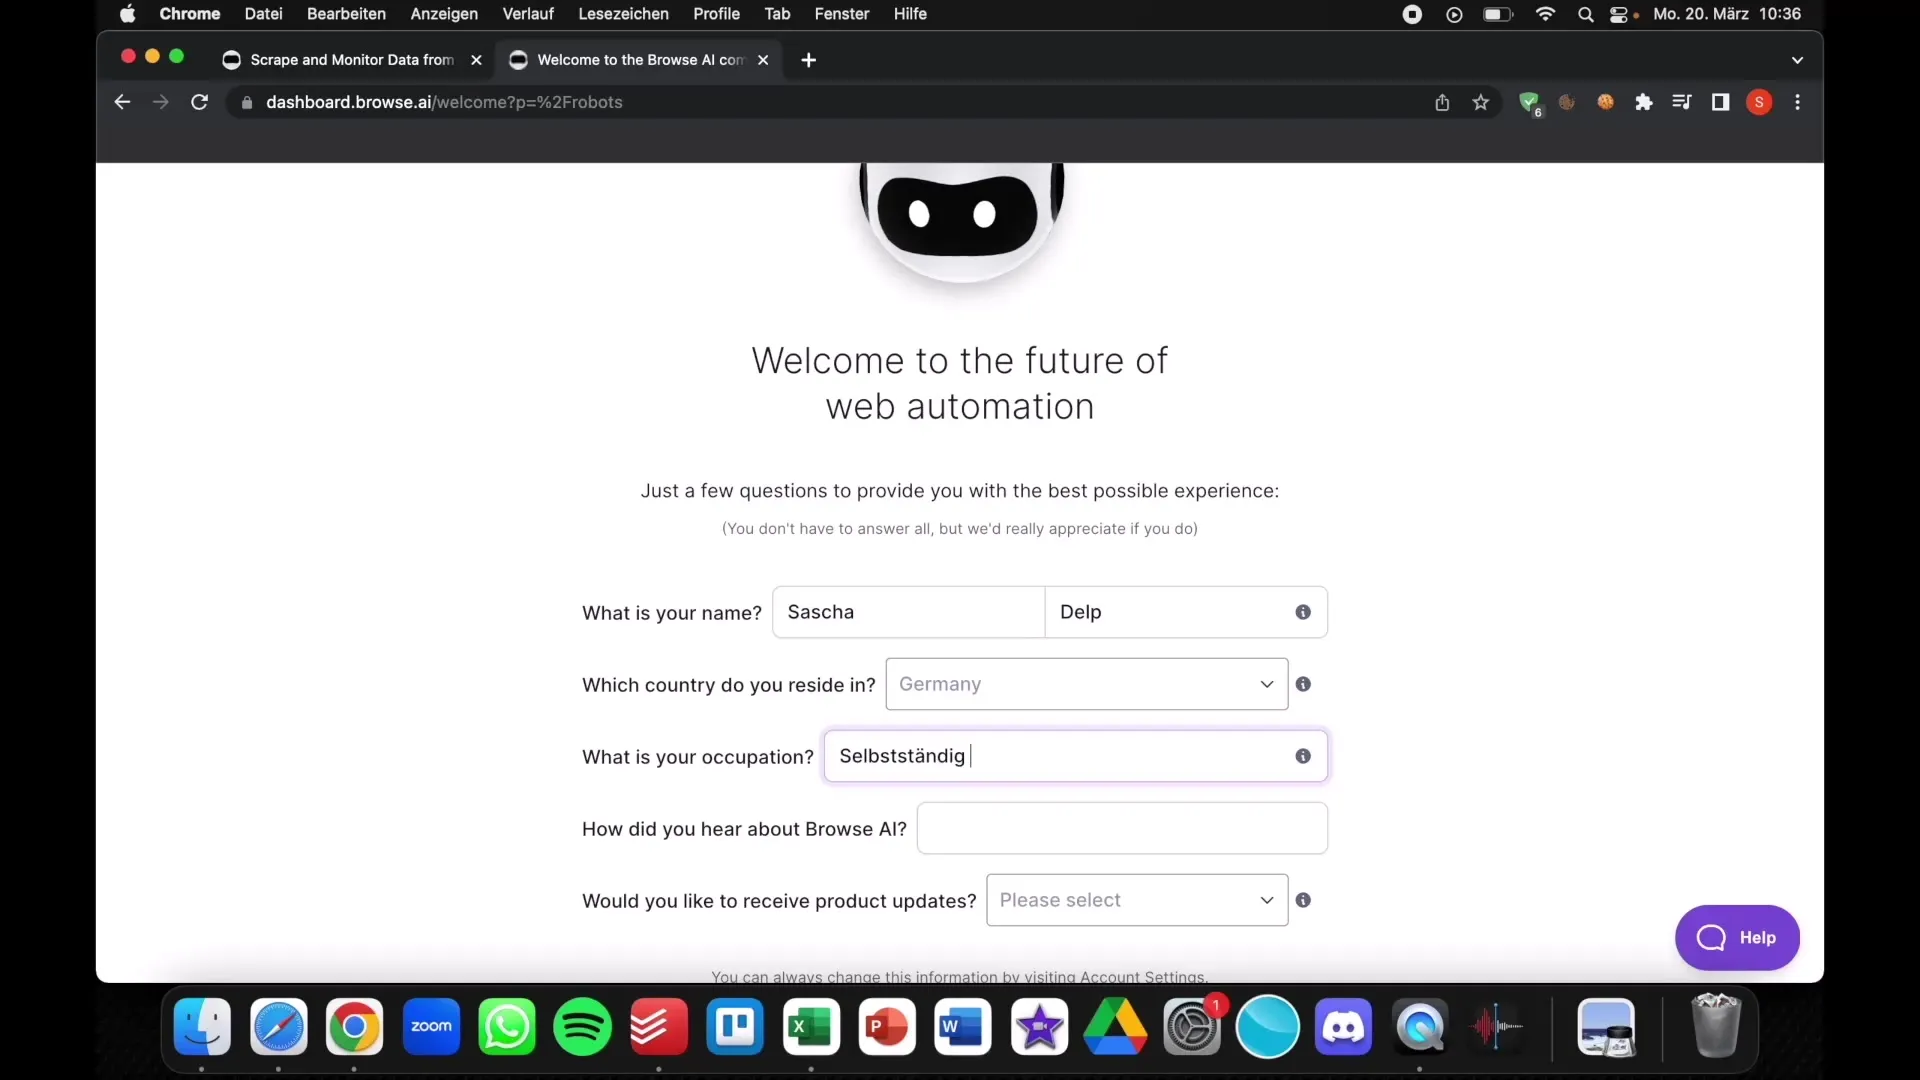
Task: Open the Chrome app menu
Action: [x=190, y=14]
